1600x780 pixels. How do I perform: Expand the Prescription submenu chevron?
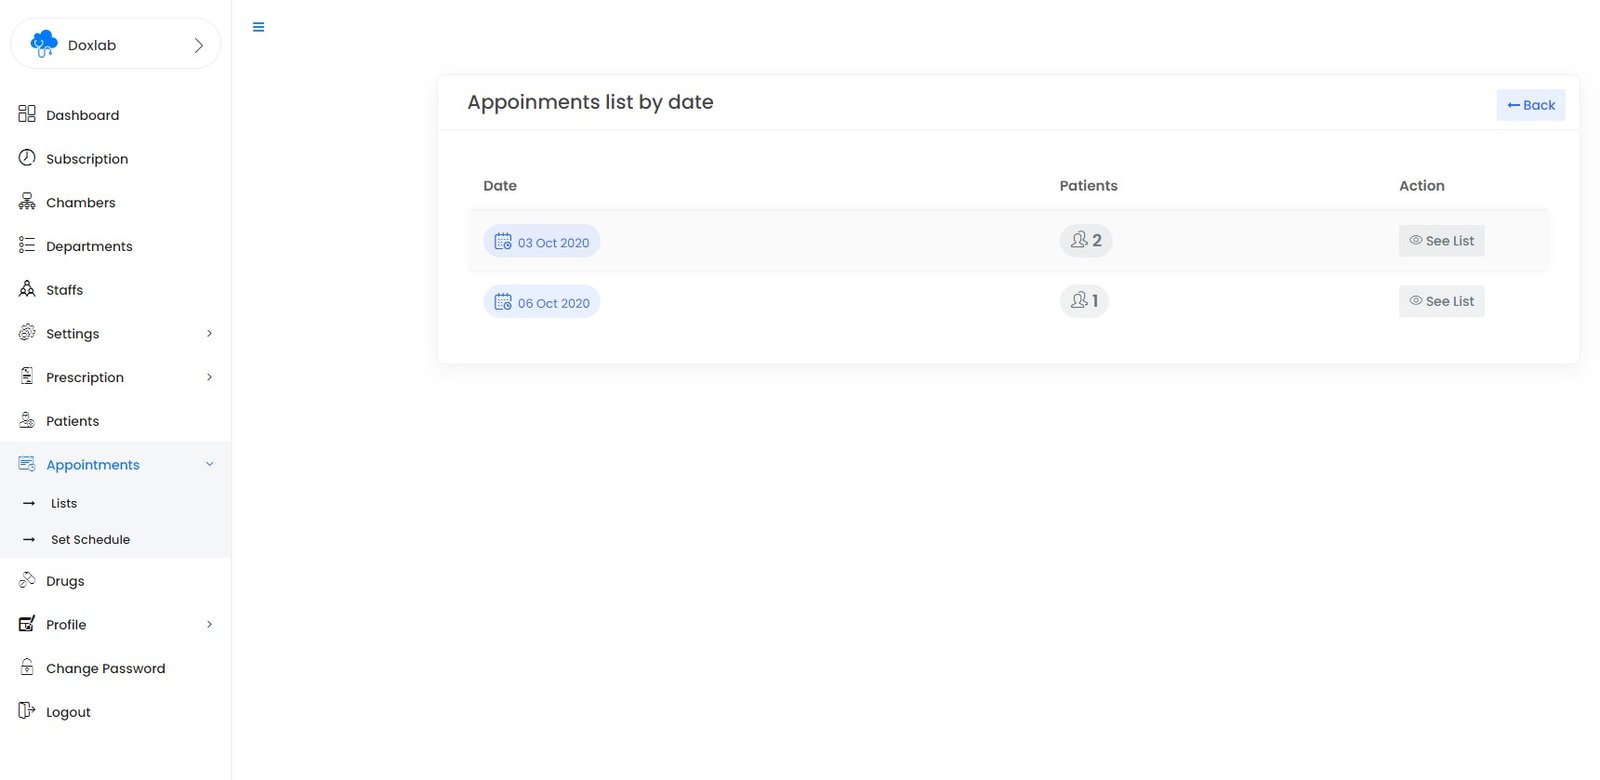coord(209,377)
